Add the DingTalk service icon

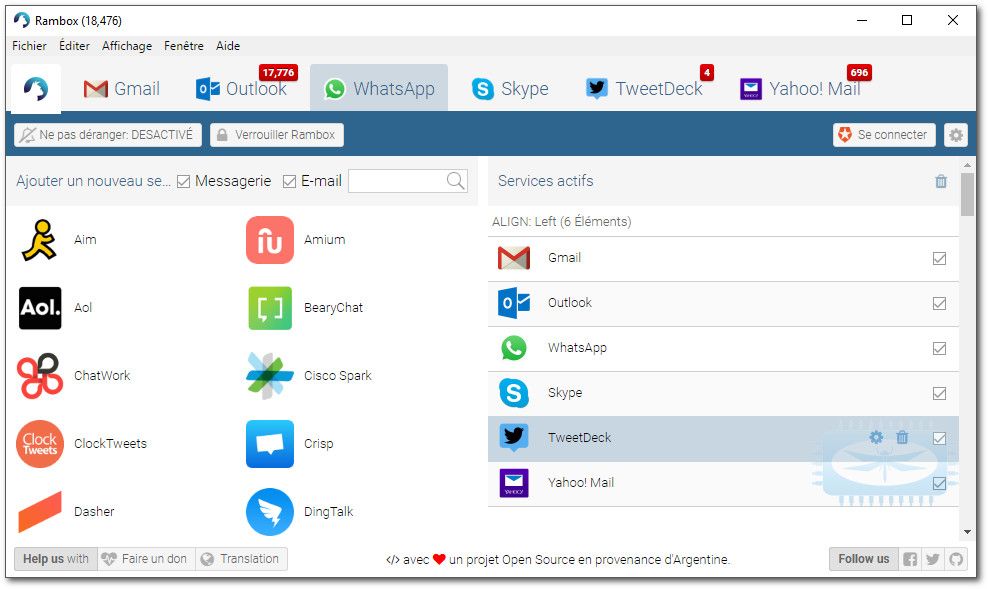pos(270,512)
